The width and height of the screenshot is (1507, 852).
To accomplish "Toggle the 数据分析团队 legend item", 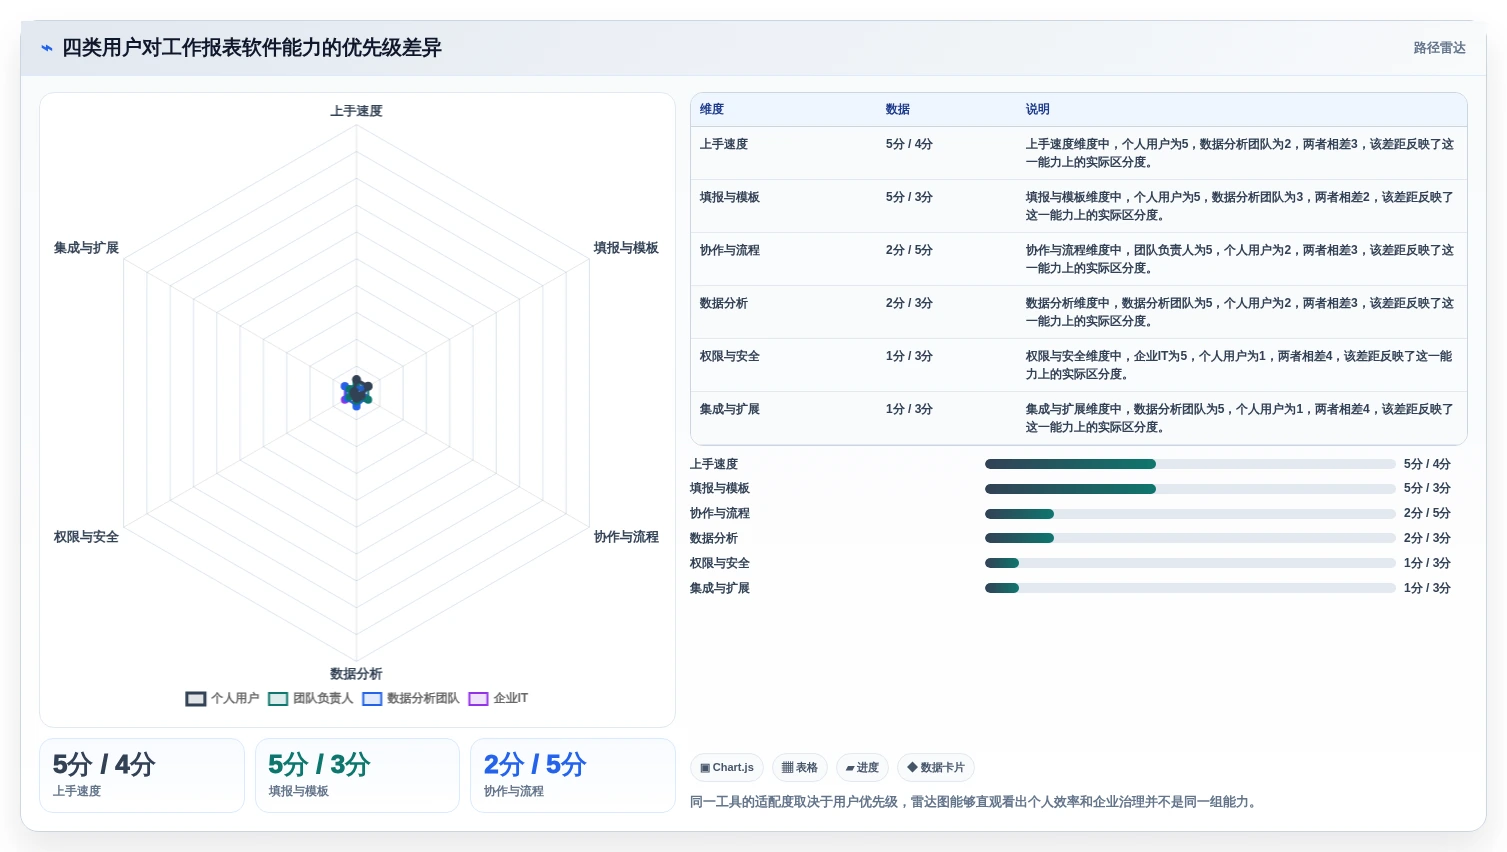I will pos(410,698).
